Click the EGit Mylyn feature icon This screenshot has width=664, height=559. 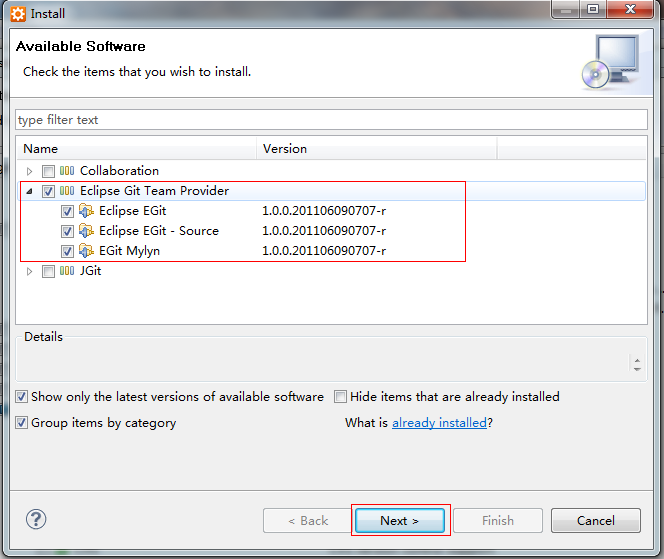[x=86, y=250]
